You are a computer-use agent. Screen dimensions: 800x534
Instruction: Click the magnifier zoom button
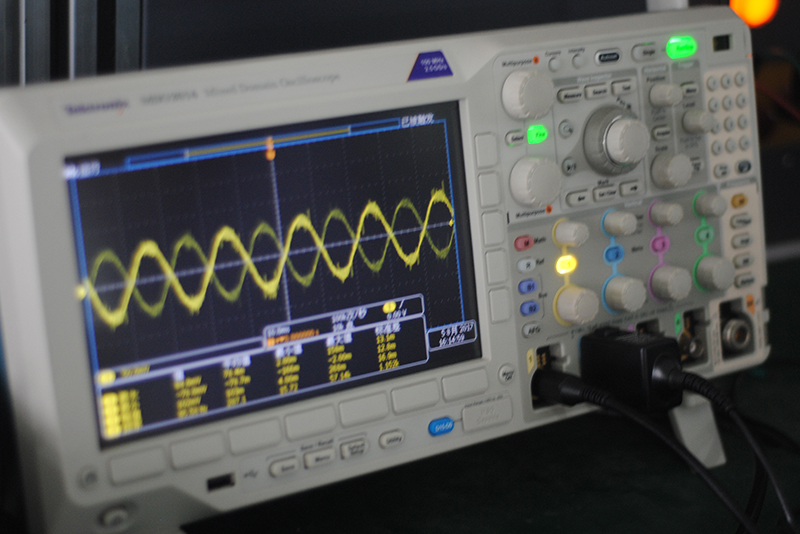(566, 129)
